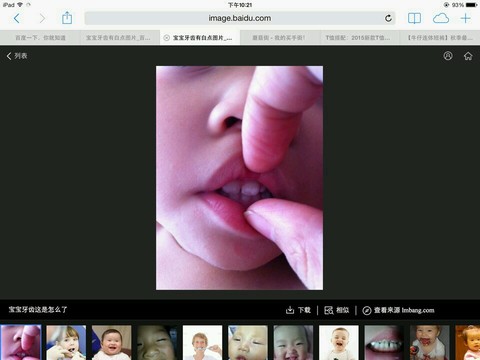The width and height of the screenshot is (480, 360).
Task: Tap the Safari back arrow
Action: (x=16, y=18)
